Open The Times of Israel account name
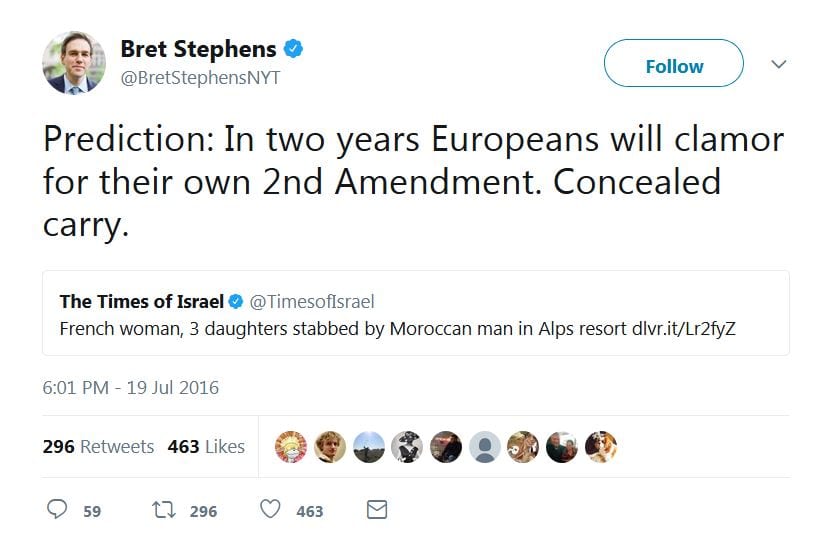The width and height of the screenshot is (832, 555). click(x=141, y=301)
